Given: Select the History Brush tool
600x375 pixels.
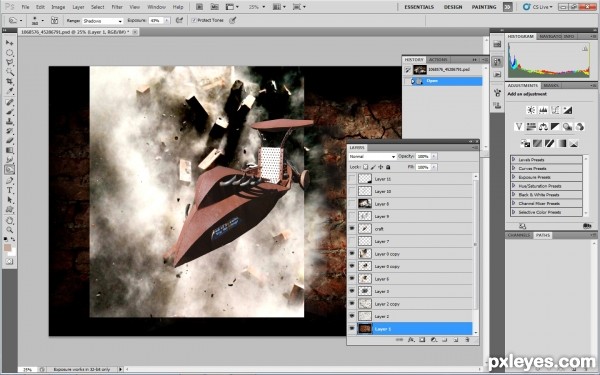Looking at the screenshot, I should point(10,131).
